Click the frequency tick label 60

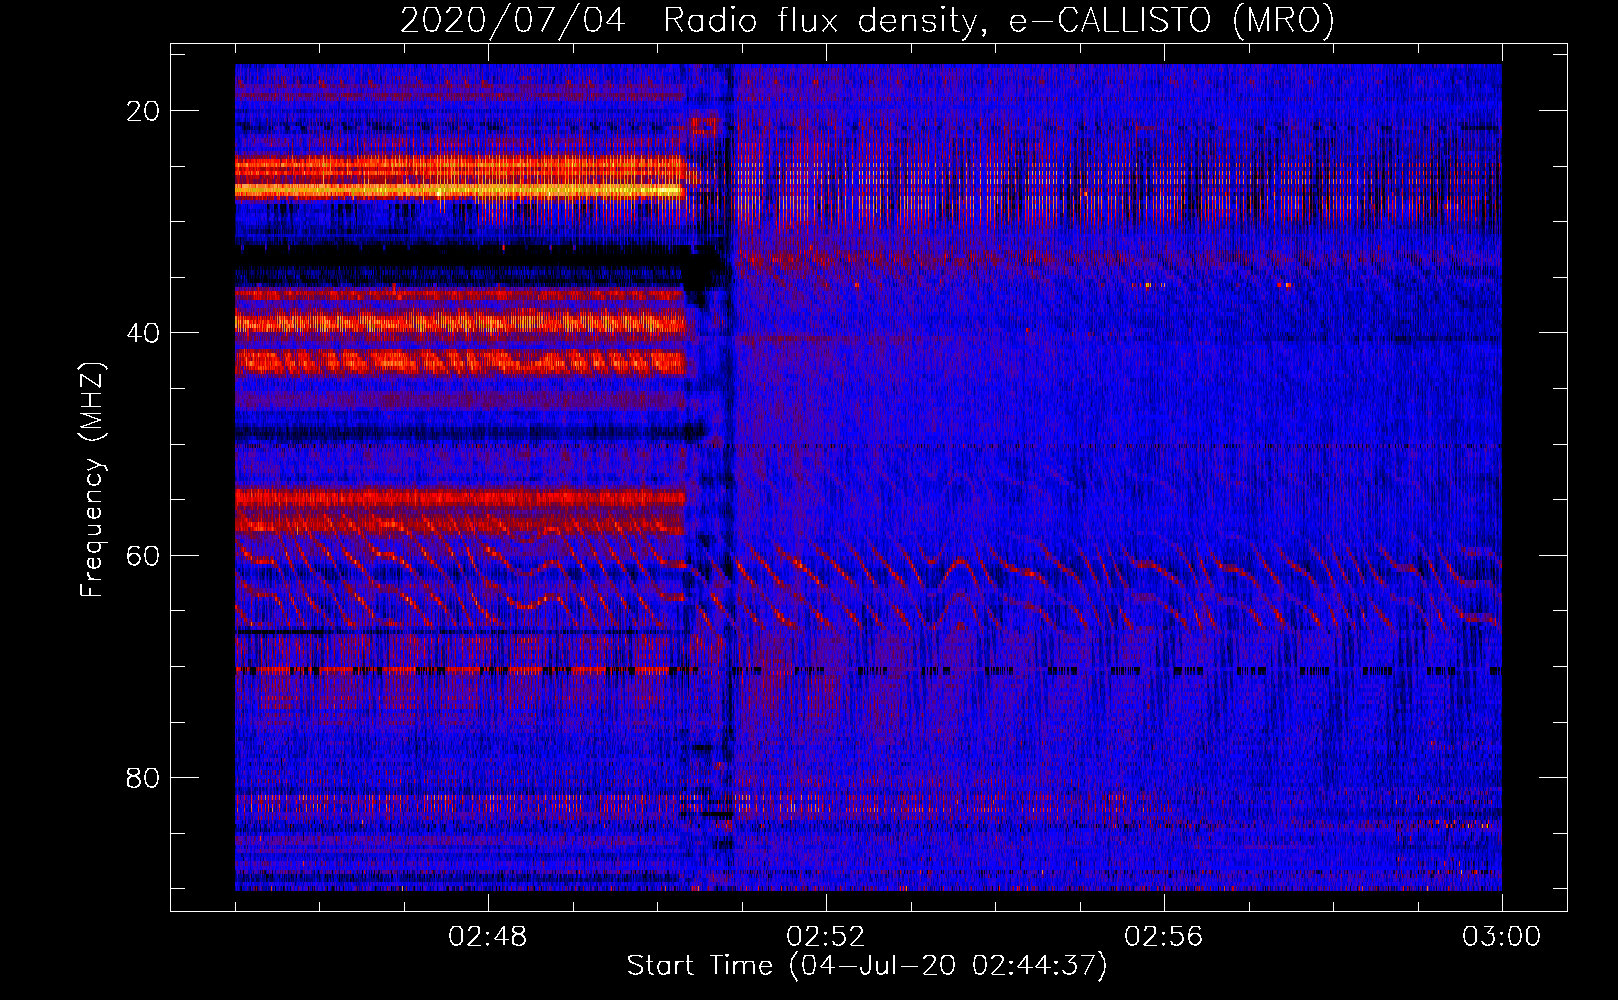143,555
